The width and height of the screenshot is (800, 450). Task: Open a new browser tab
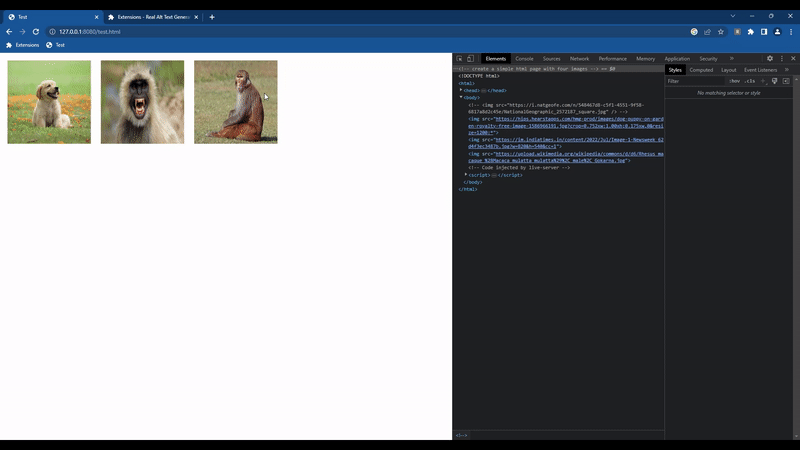tap(212, 17)
